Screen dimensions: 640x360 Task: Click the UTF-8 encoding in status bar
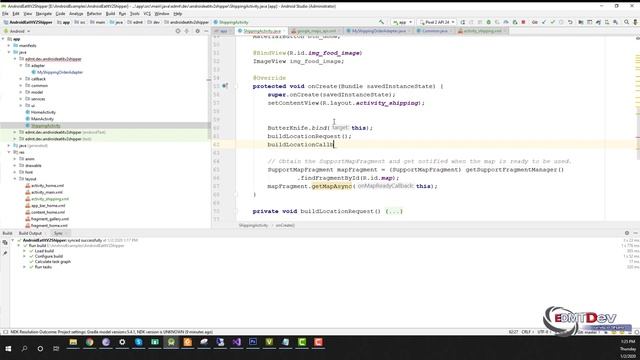click(544, 332)
